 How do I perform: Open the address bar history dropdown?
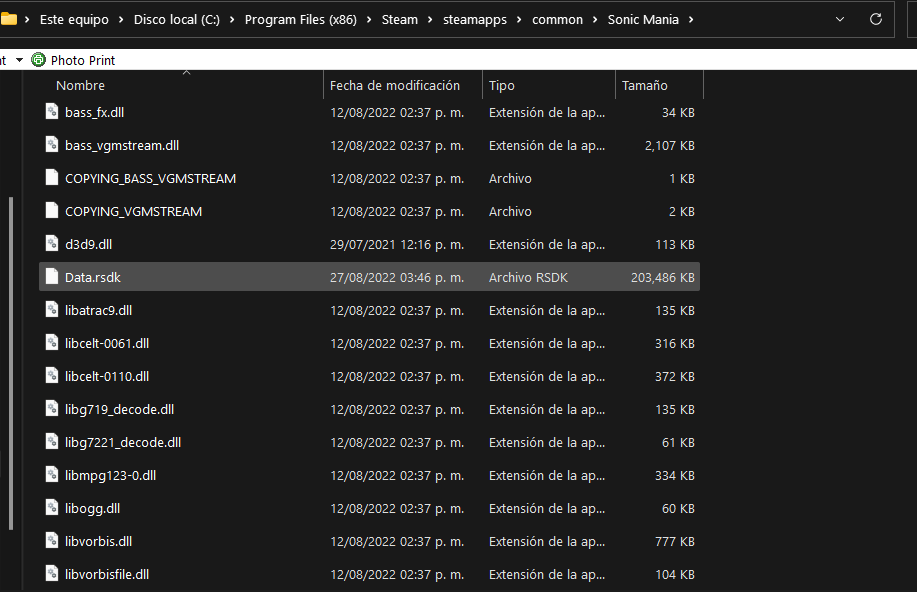pos(840,19)
